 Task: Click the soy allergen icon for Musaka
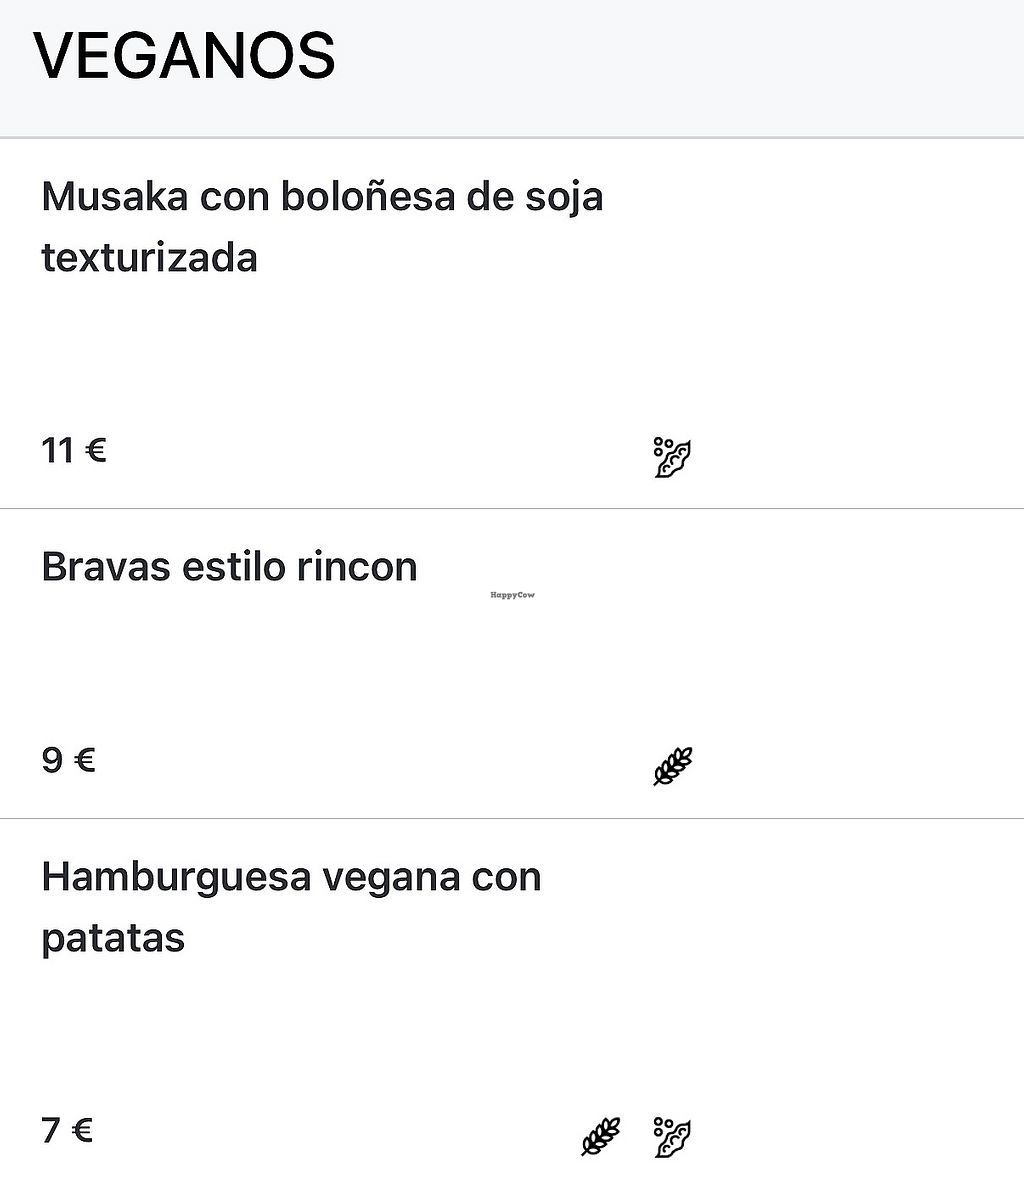click(x=673, y=457)
